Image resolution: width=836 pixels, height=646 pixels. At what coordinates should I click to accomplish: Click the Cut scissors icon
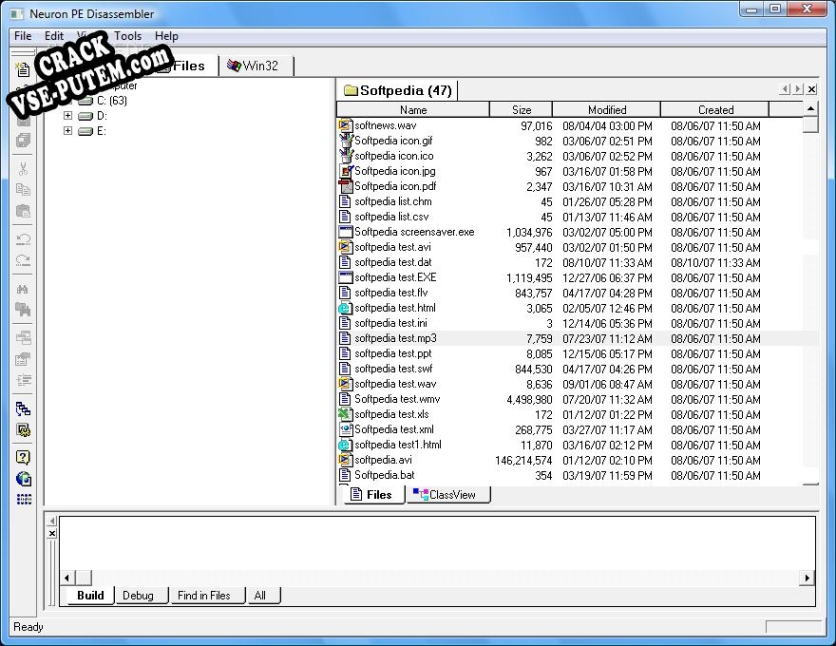pos(23,169)
